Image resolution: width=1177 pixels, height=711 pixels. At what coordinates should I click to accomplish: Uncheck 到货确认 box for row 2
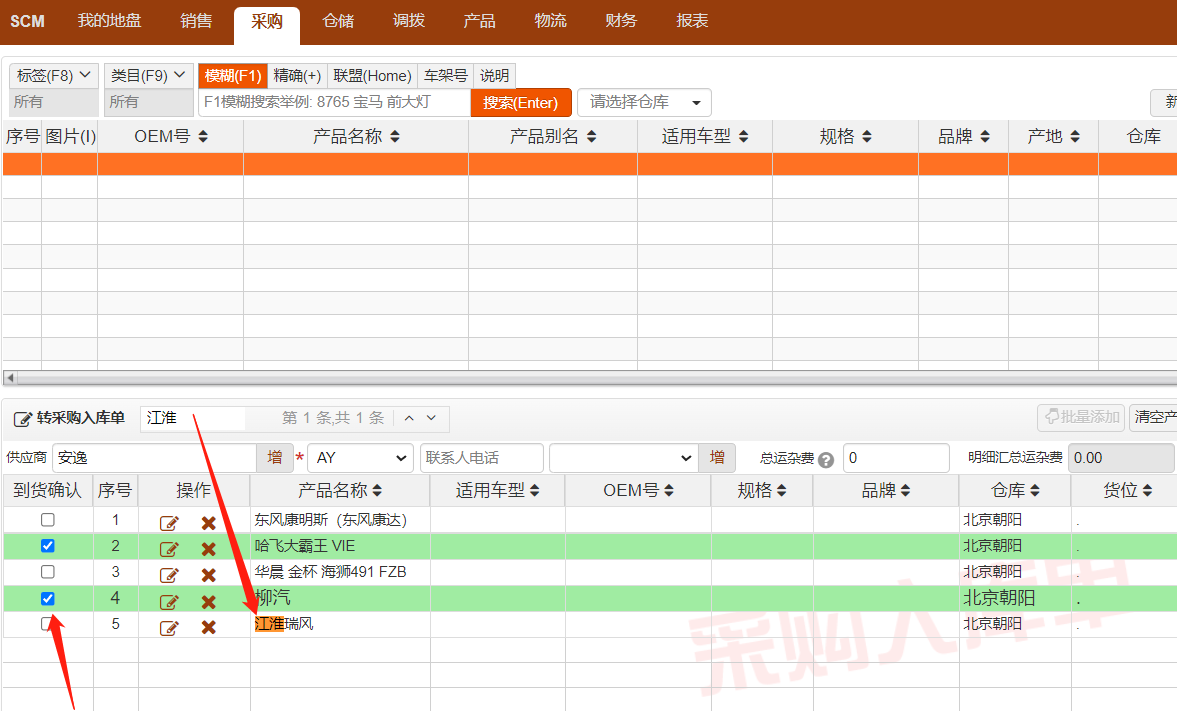[47, 546]
